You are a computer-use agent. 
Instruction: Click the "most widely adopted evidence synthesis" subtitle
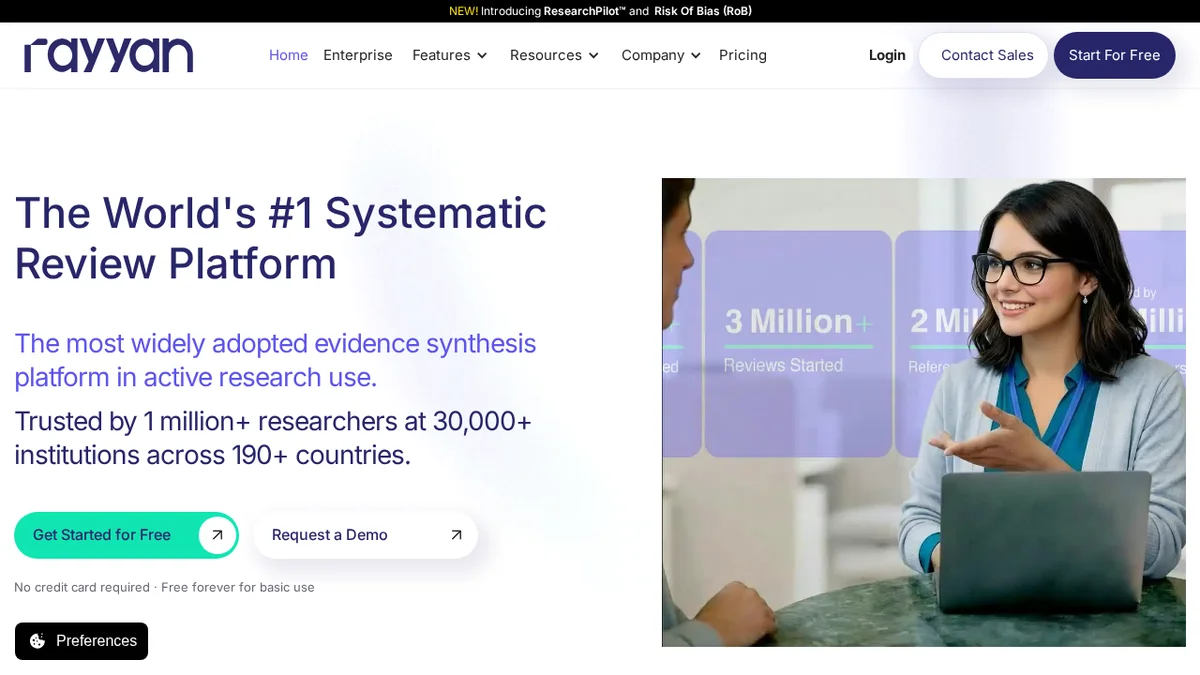[275, 360]
